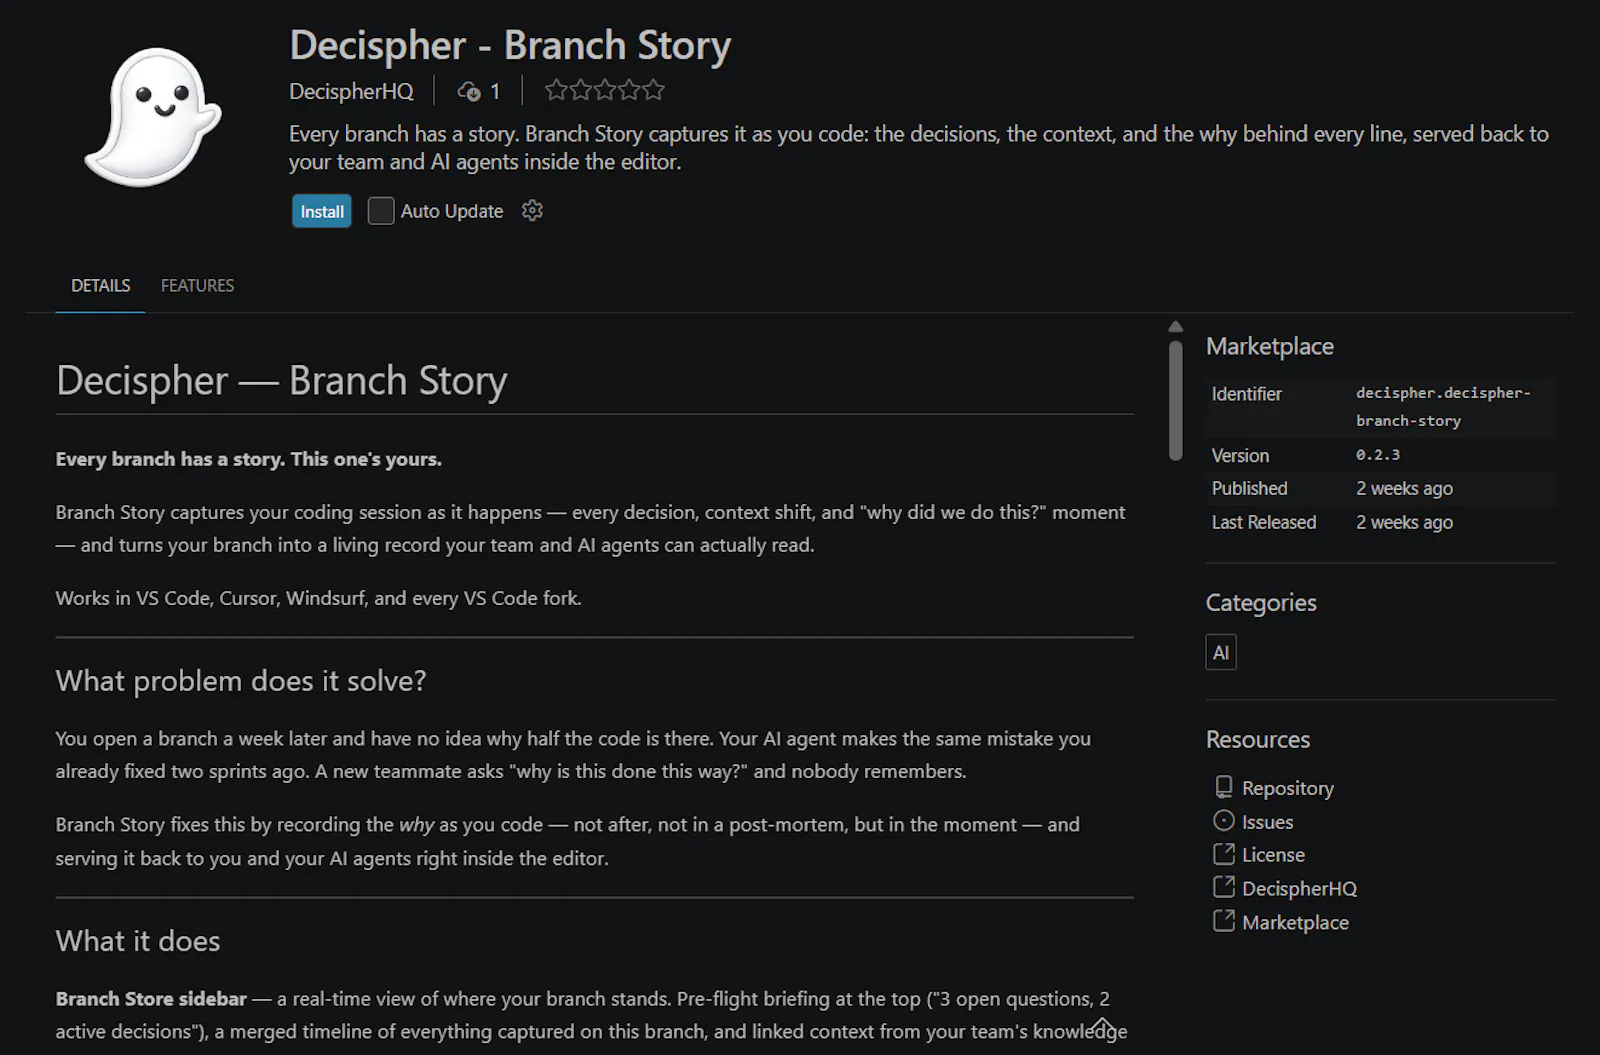The height and width of the screenshot is (1055, 1600).
Task: Click the Marketplace external-link icon
Action: click(x=1224, y=921)
